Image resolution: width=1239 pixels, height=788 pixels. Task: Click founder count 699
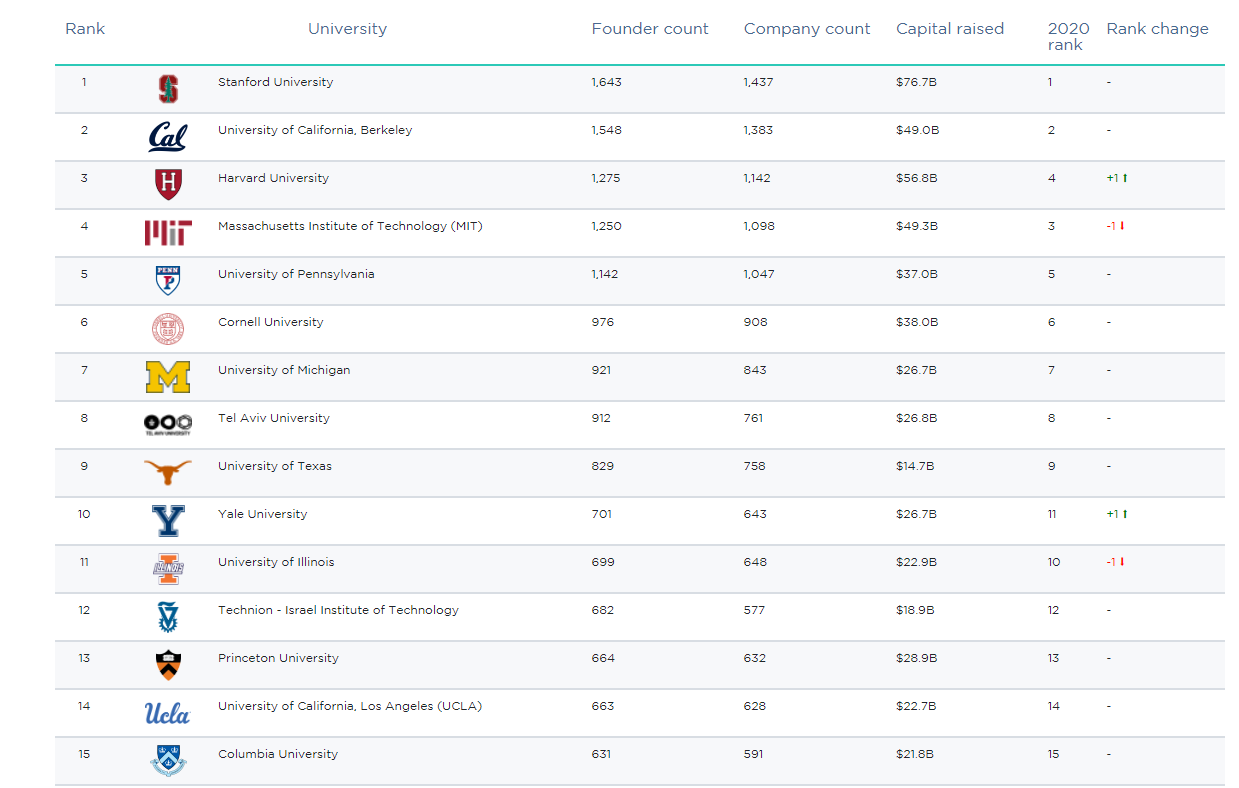(x=603, y=562)
